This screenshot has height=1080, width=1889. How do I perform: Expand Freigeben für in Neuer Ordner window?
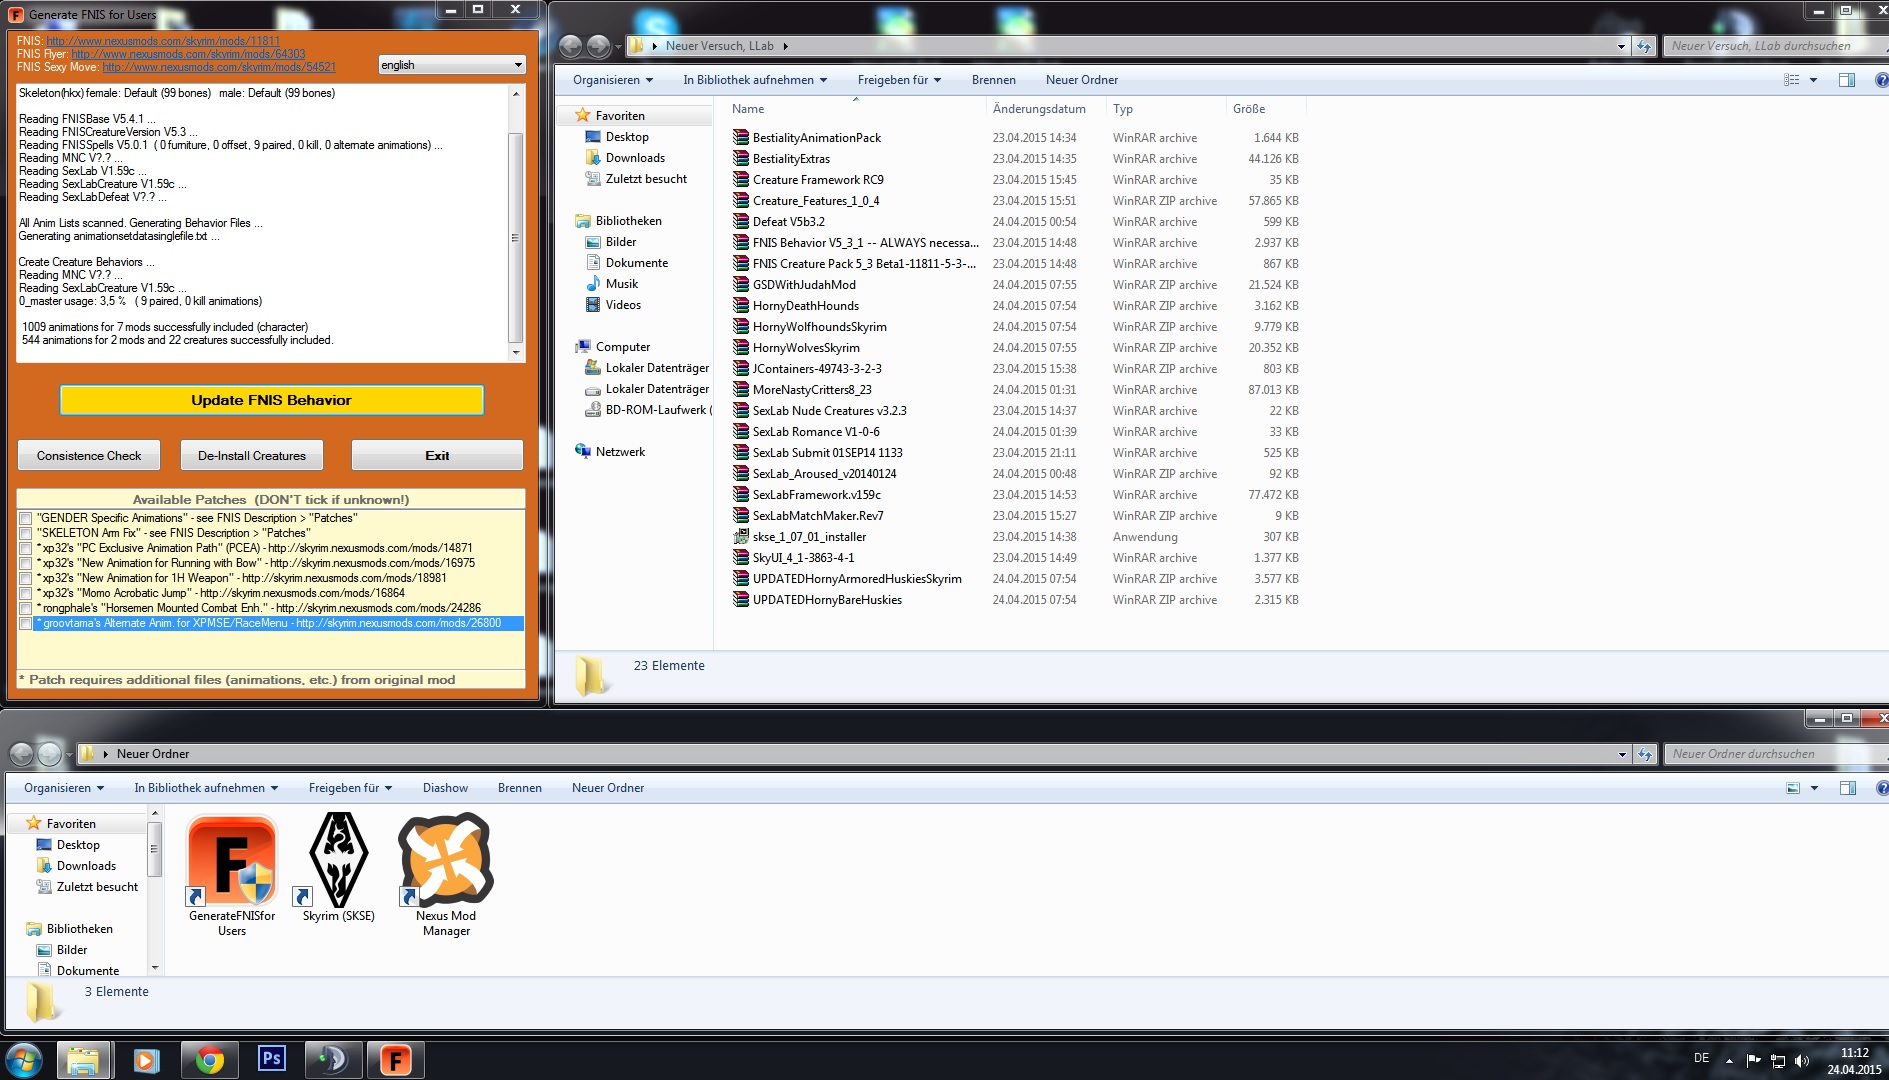pos(350,788)
